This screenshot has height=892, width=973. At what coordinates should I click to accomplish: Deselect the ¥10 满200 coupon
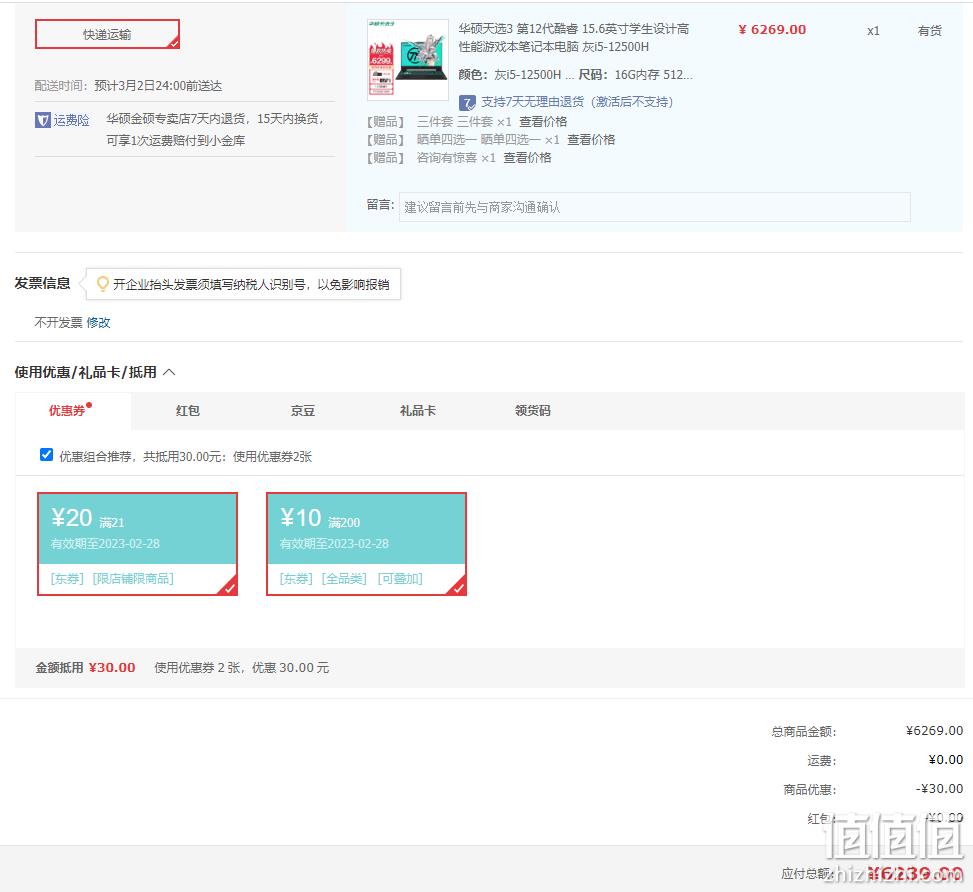[366, 544]
